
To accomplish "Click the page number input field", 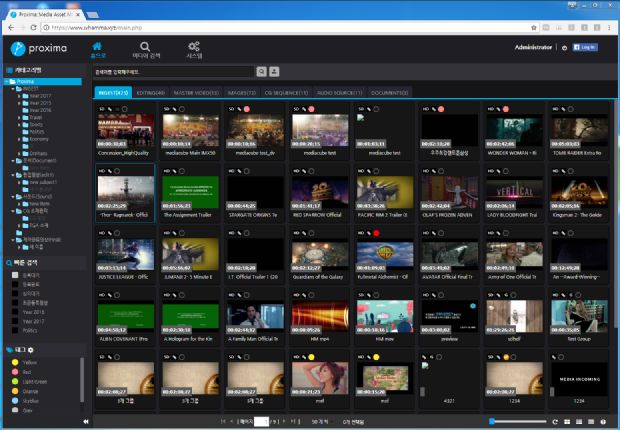I will (261, 422).
